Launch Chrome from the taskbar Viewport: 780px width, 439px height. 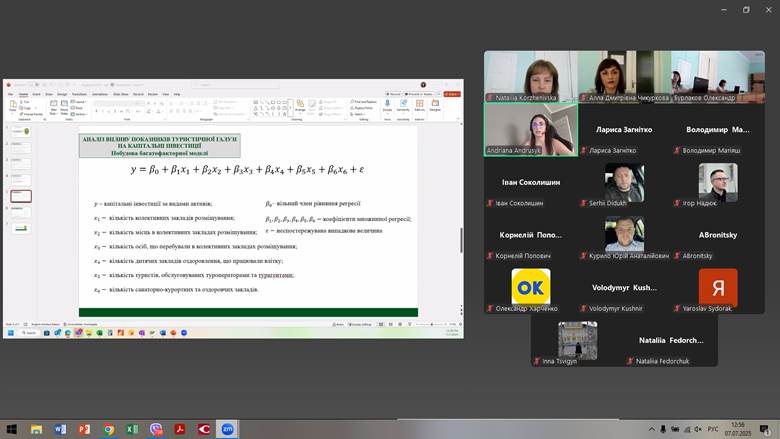pyautogui.click(x=108, y=429)
